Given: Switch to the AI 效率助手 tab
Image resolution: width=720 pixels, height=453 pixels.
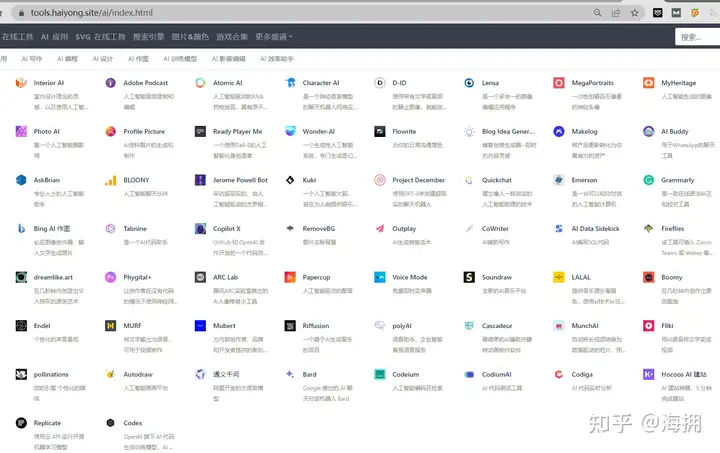Looking at the screenshot, I should [x=277, y=59].
